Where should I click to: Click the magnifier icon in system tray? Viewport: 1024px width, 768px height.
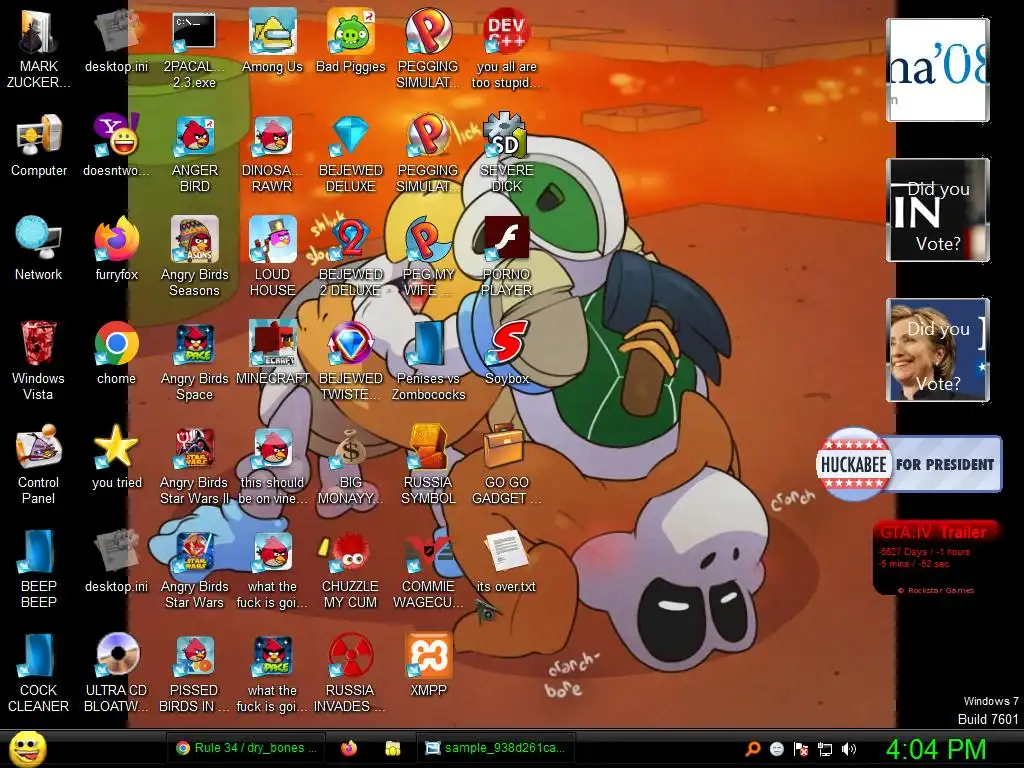tap(752, 749)
